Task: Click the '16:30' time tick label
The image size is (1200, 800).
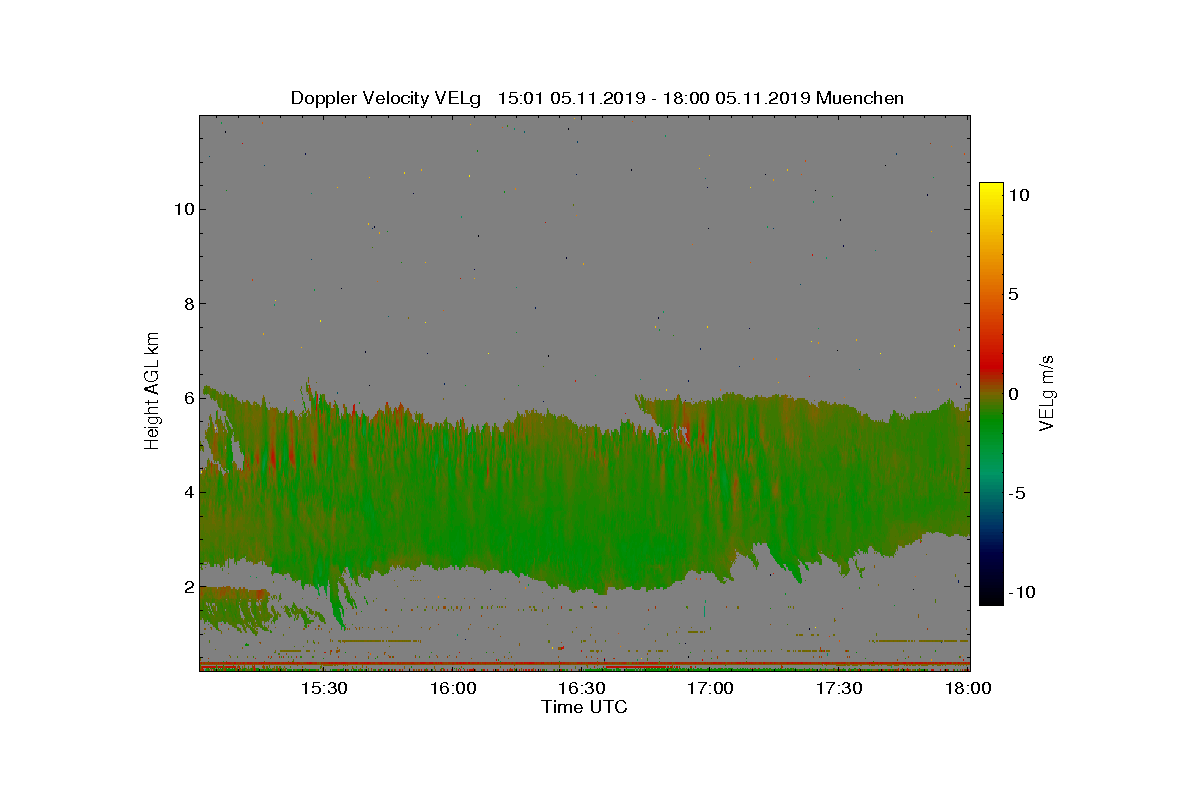Action: click(x=582, y=688)
